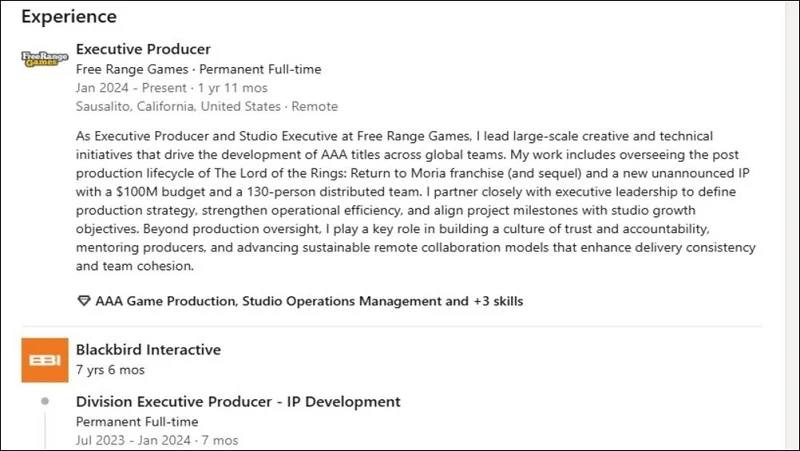
Task: Click the orange Blackbird Interactive logo
Action: click(x=44, y=360)
